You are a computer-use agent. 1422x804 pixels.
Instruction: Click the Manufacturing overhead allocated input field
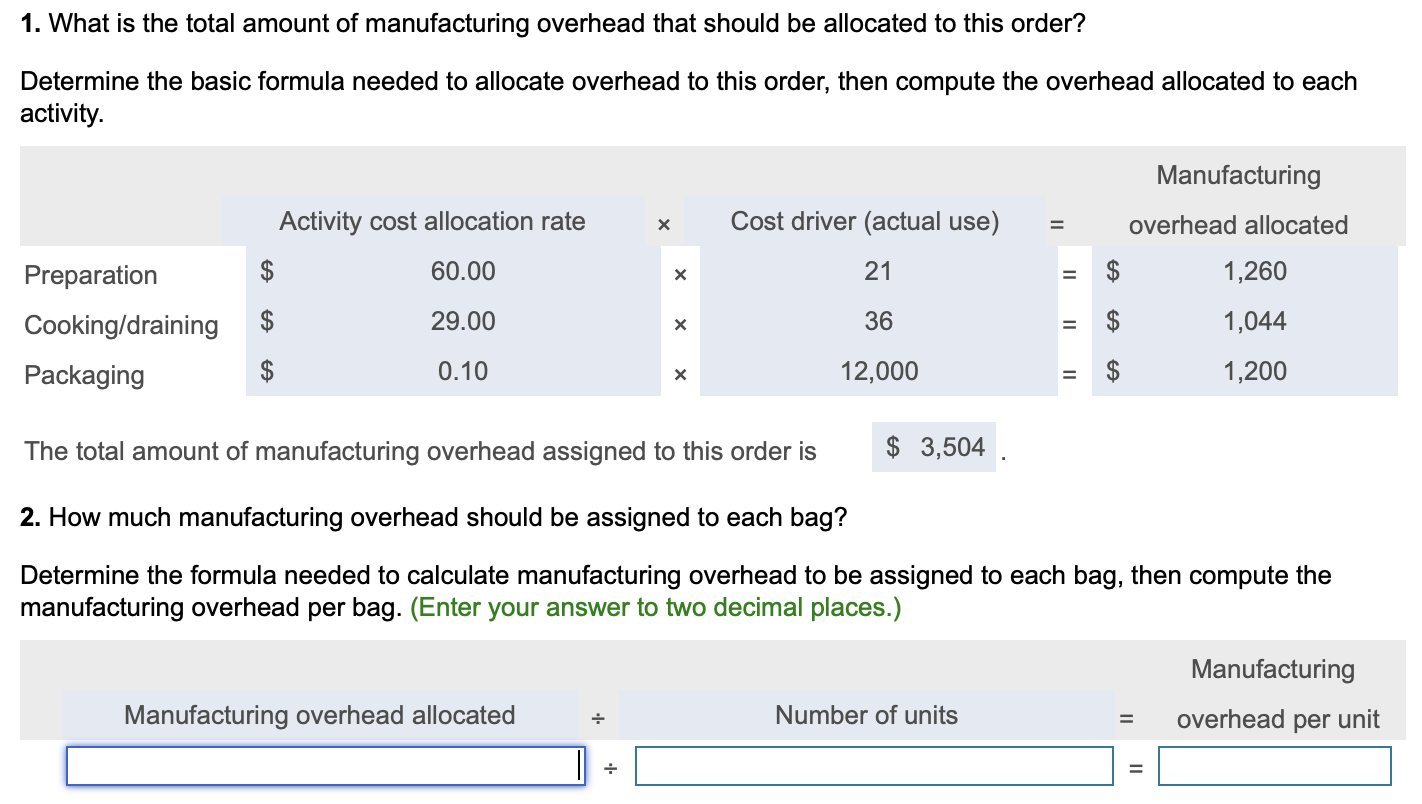(322, 765)
